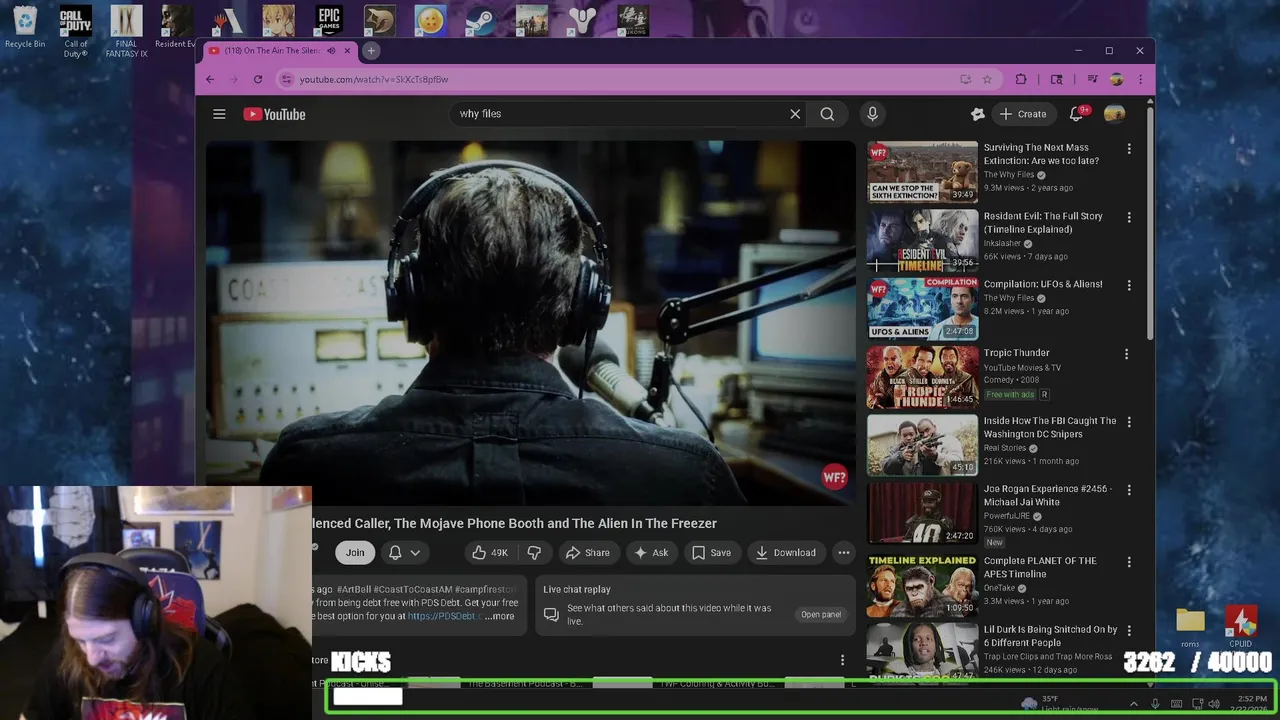Screen dimensions: 1280x720
Task: Open 'Joe Rogan Experience #2456' title link
Action: pyautogui.click(x=1047, y=495)
